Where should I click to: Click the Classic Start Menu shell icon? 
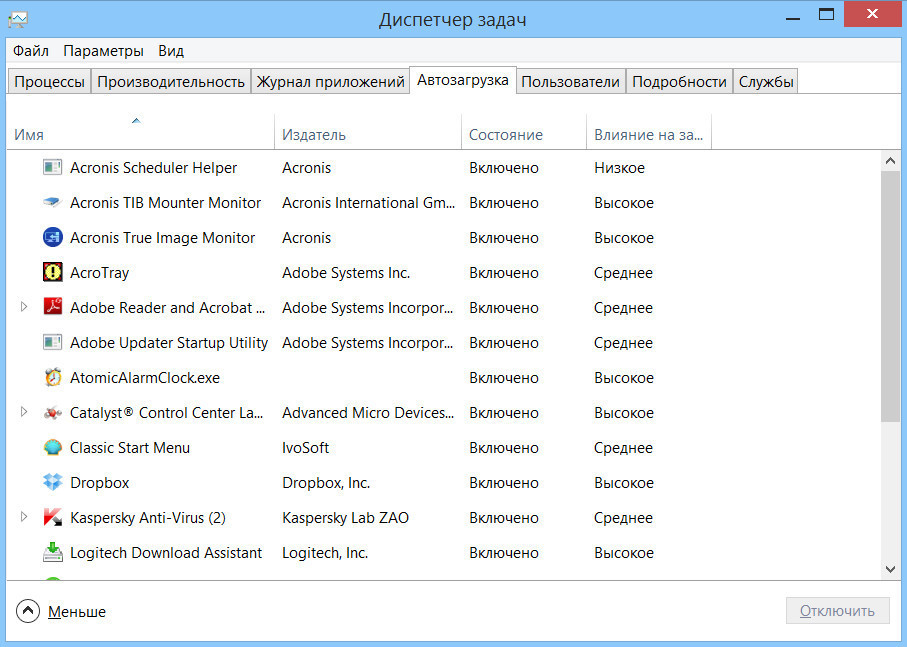point(53,448)
